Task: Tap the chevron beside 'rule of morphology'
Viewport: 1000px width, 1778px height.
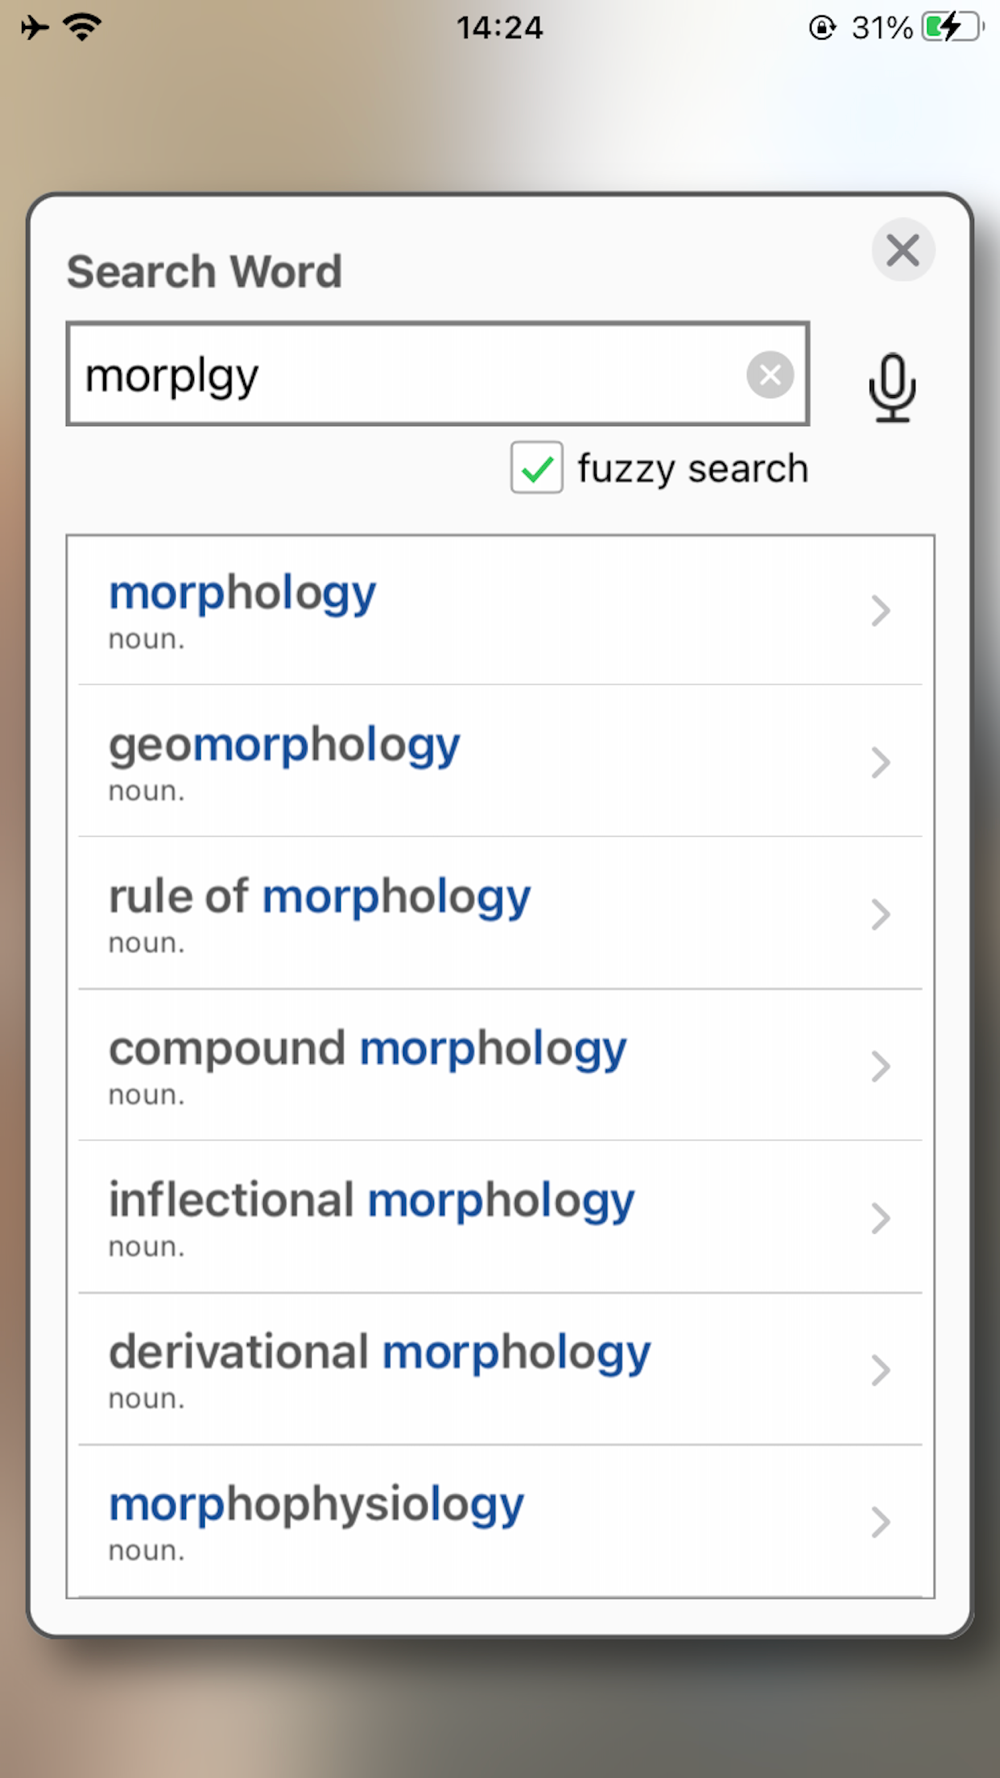Action: pyautogui.click(x=880, y=915)
